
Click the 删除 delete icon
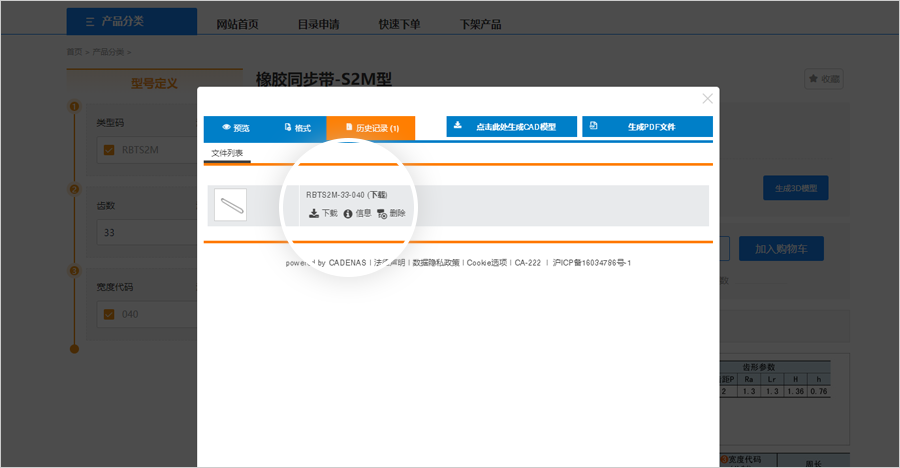(x=382, y=213)
